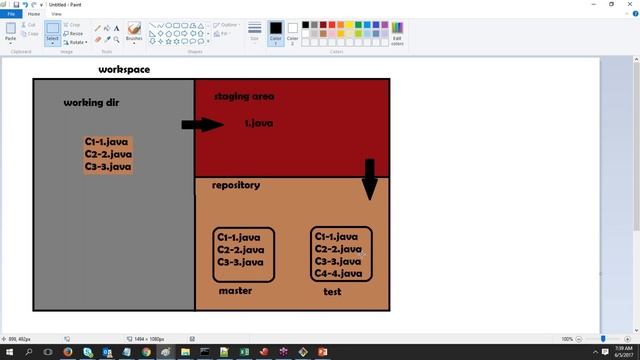Select the Color picker eyedropper tool
The width and height of the screenshot is (640, 360).
pyautogui.click(x=107, y=39)
